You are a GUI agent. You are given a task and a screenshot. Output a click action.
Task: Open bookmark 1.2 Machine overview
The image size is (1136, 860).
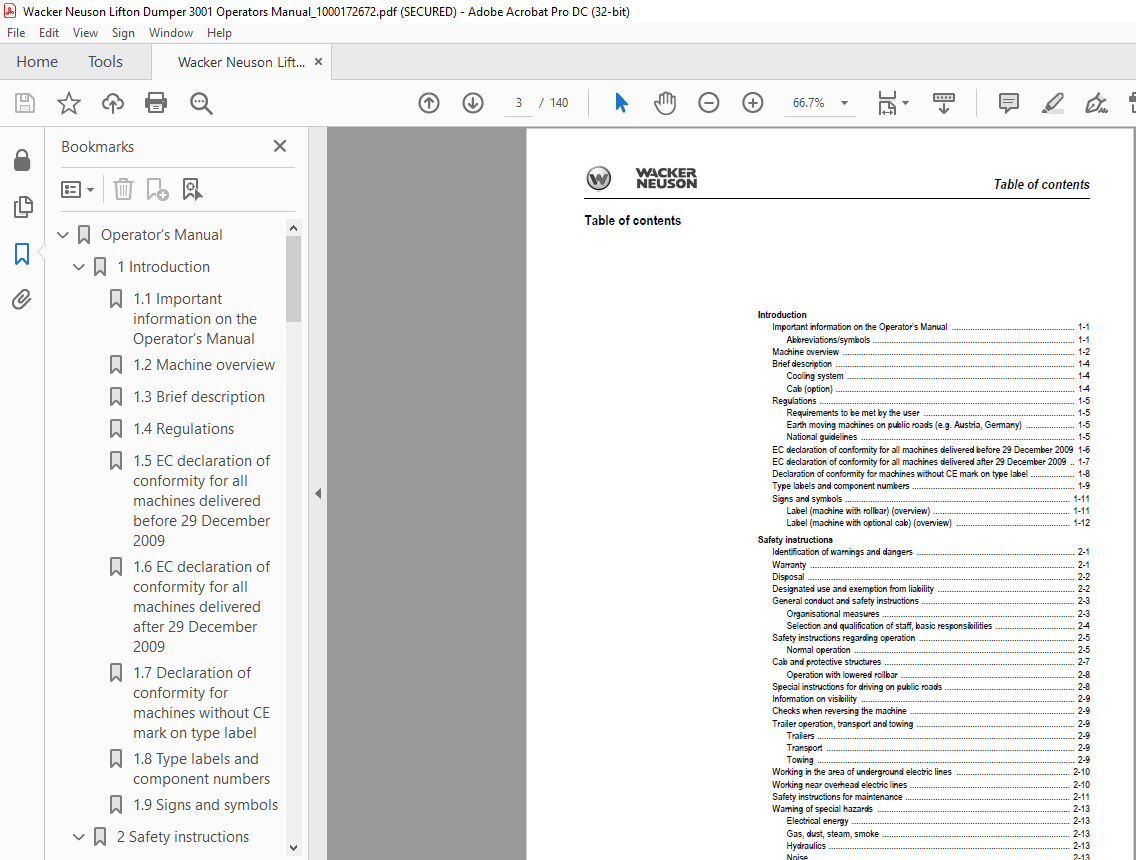pyautogui.click(x=204, y=365)
